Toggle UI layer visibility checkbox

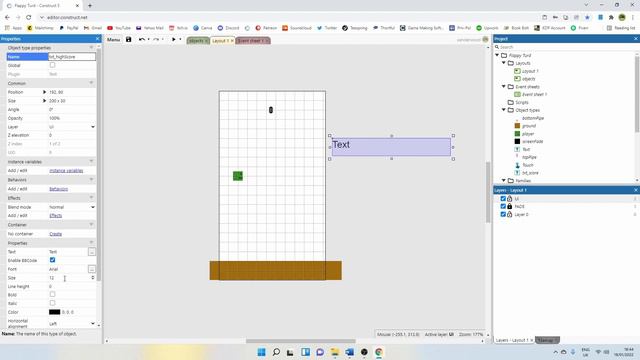(x=503, y=199)
